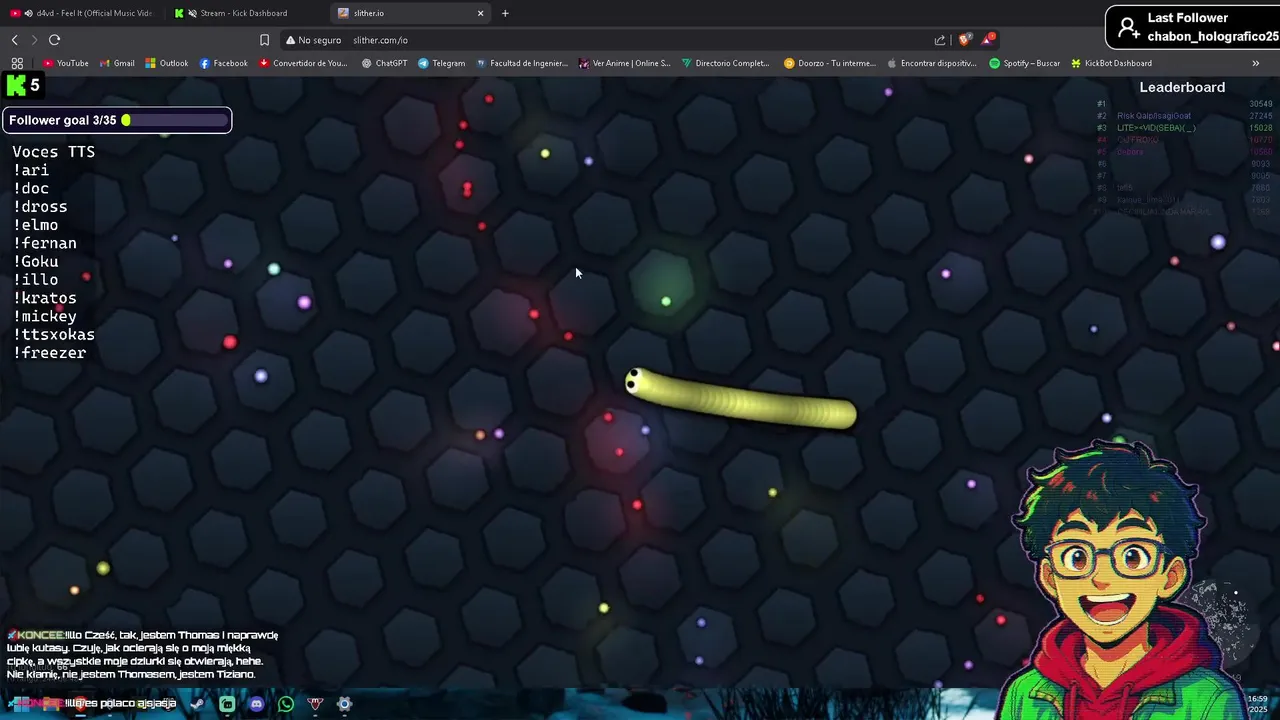The width and height of the screenshot is (1280, 720).
Task: Click the !mickey voice command
Action: coord(45,316)
